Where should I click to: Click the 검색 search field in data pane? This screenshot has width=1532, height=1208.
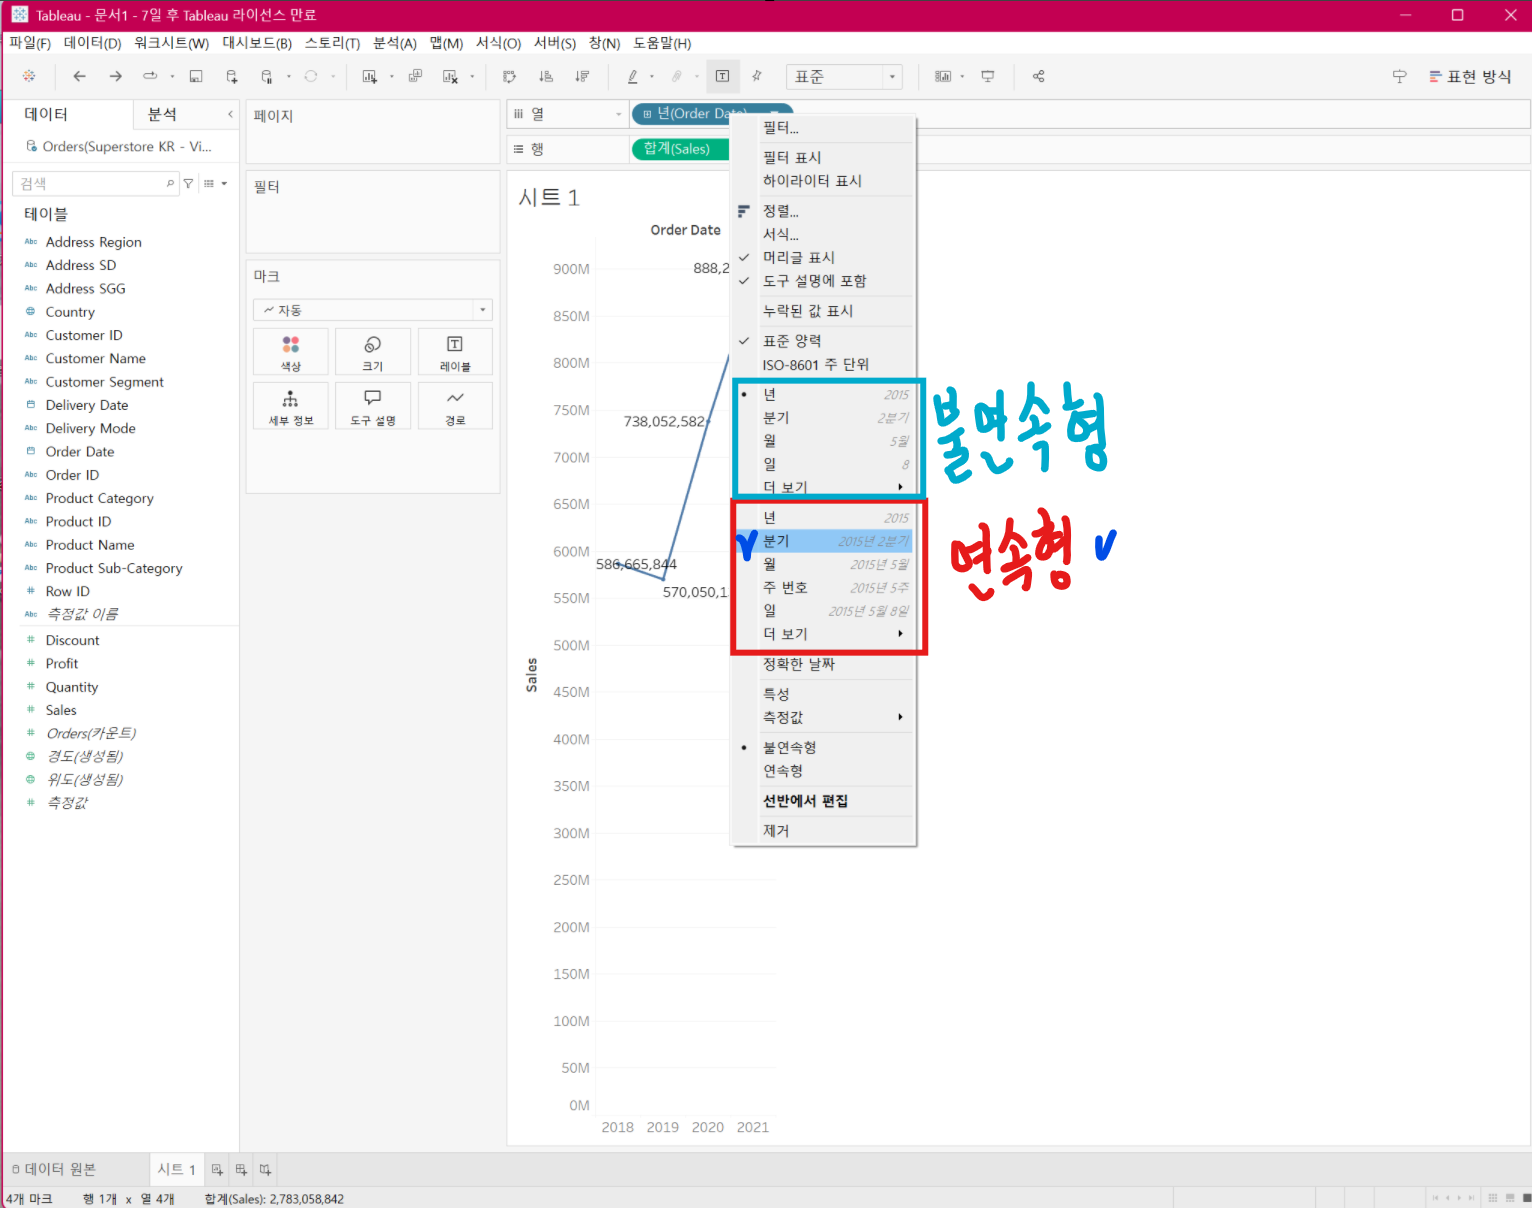point(95,183)
